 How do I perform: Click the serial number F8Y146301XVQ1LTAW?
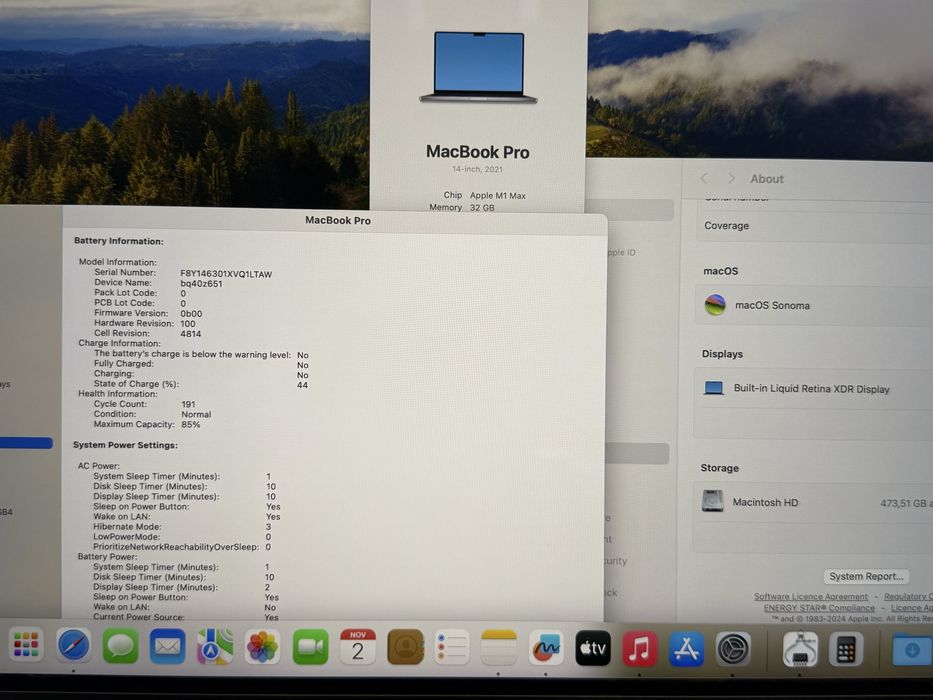click(x=226, y=274)
